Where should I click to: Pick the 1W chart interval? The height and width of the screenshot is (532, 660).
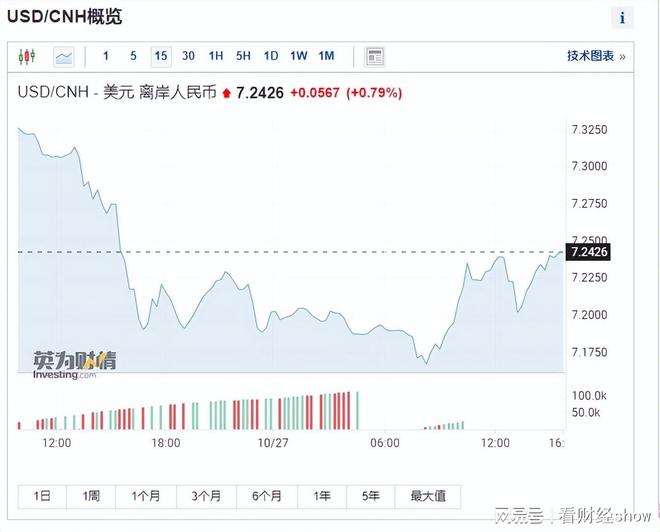coord(298,56)
